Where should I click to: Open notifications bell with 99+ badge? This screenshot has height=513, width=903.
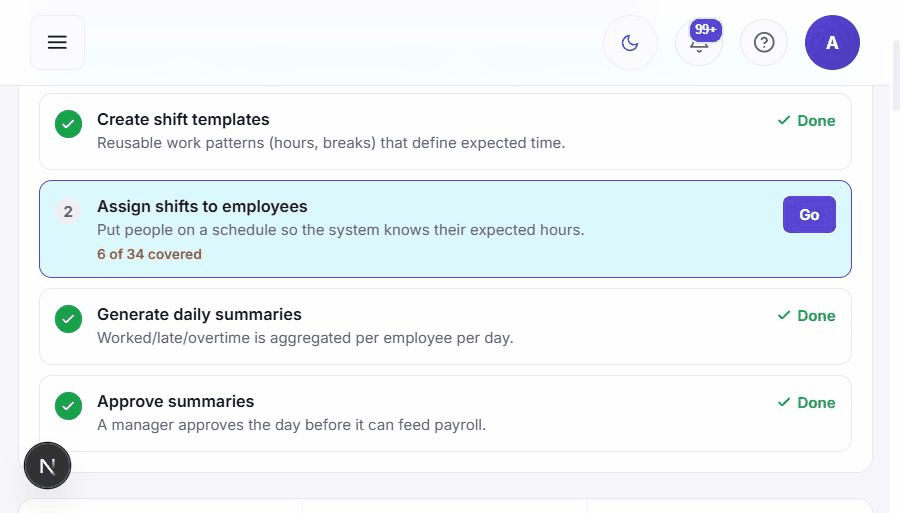699,43
